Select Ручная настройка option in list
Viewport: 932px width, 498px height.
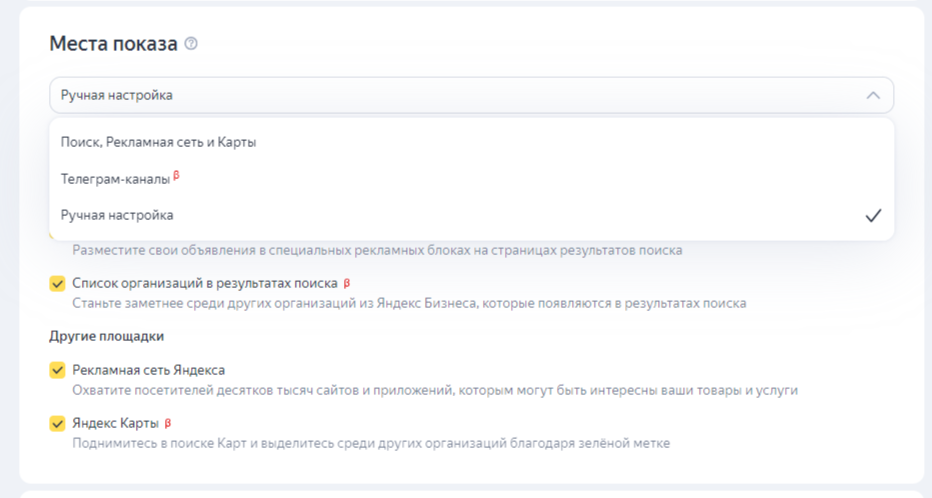point(471,215)
